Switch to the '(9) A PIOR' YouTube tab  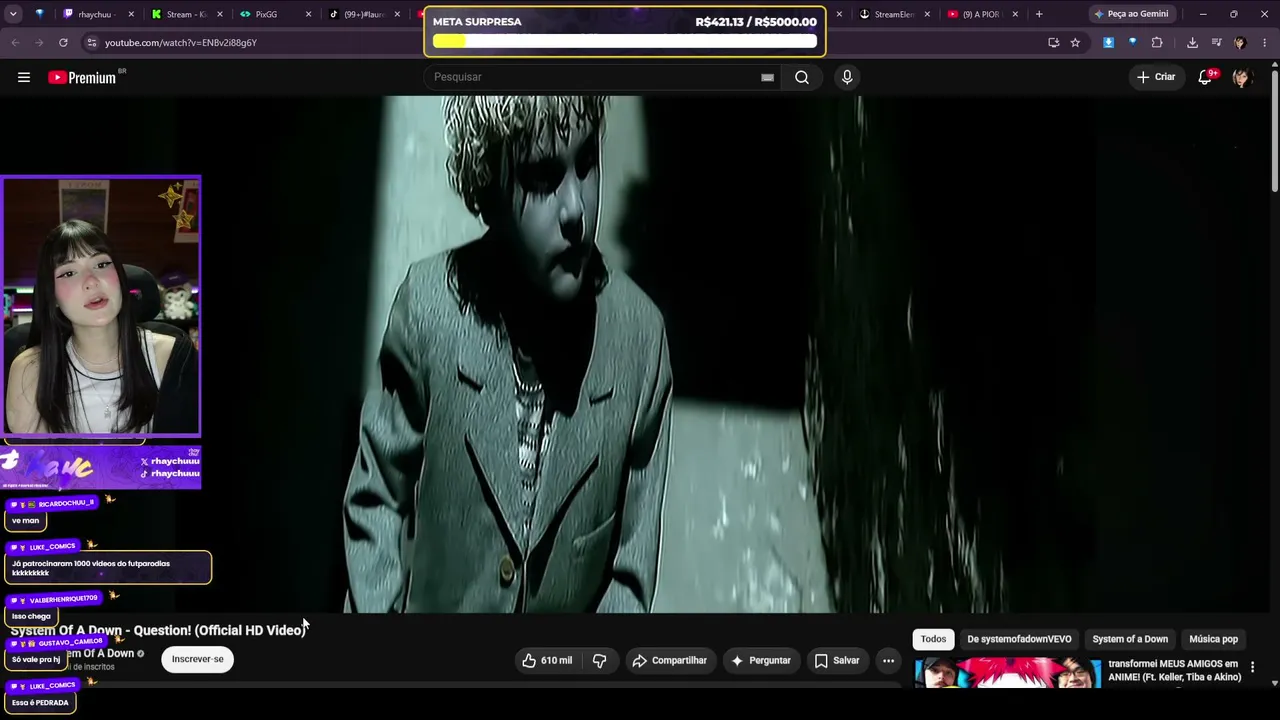984,14
